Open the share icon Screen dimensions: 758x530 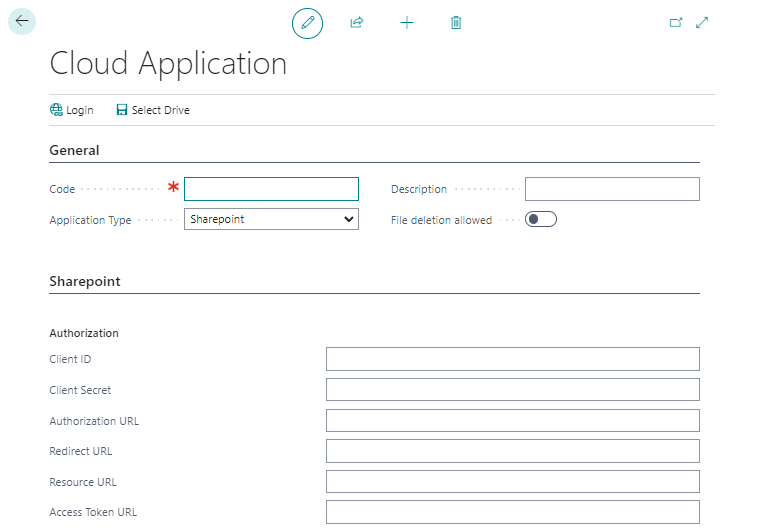(x=357, y=22)
